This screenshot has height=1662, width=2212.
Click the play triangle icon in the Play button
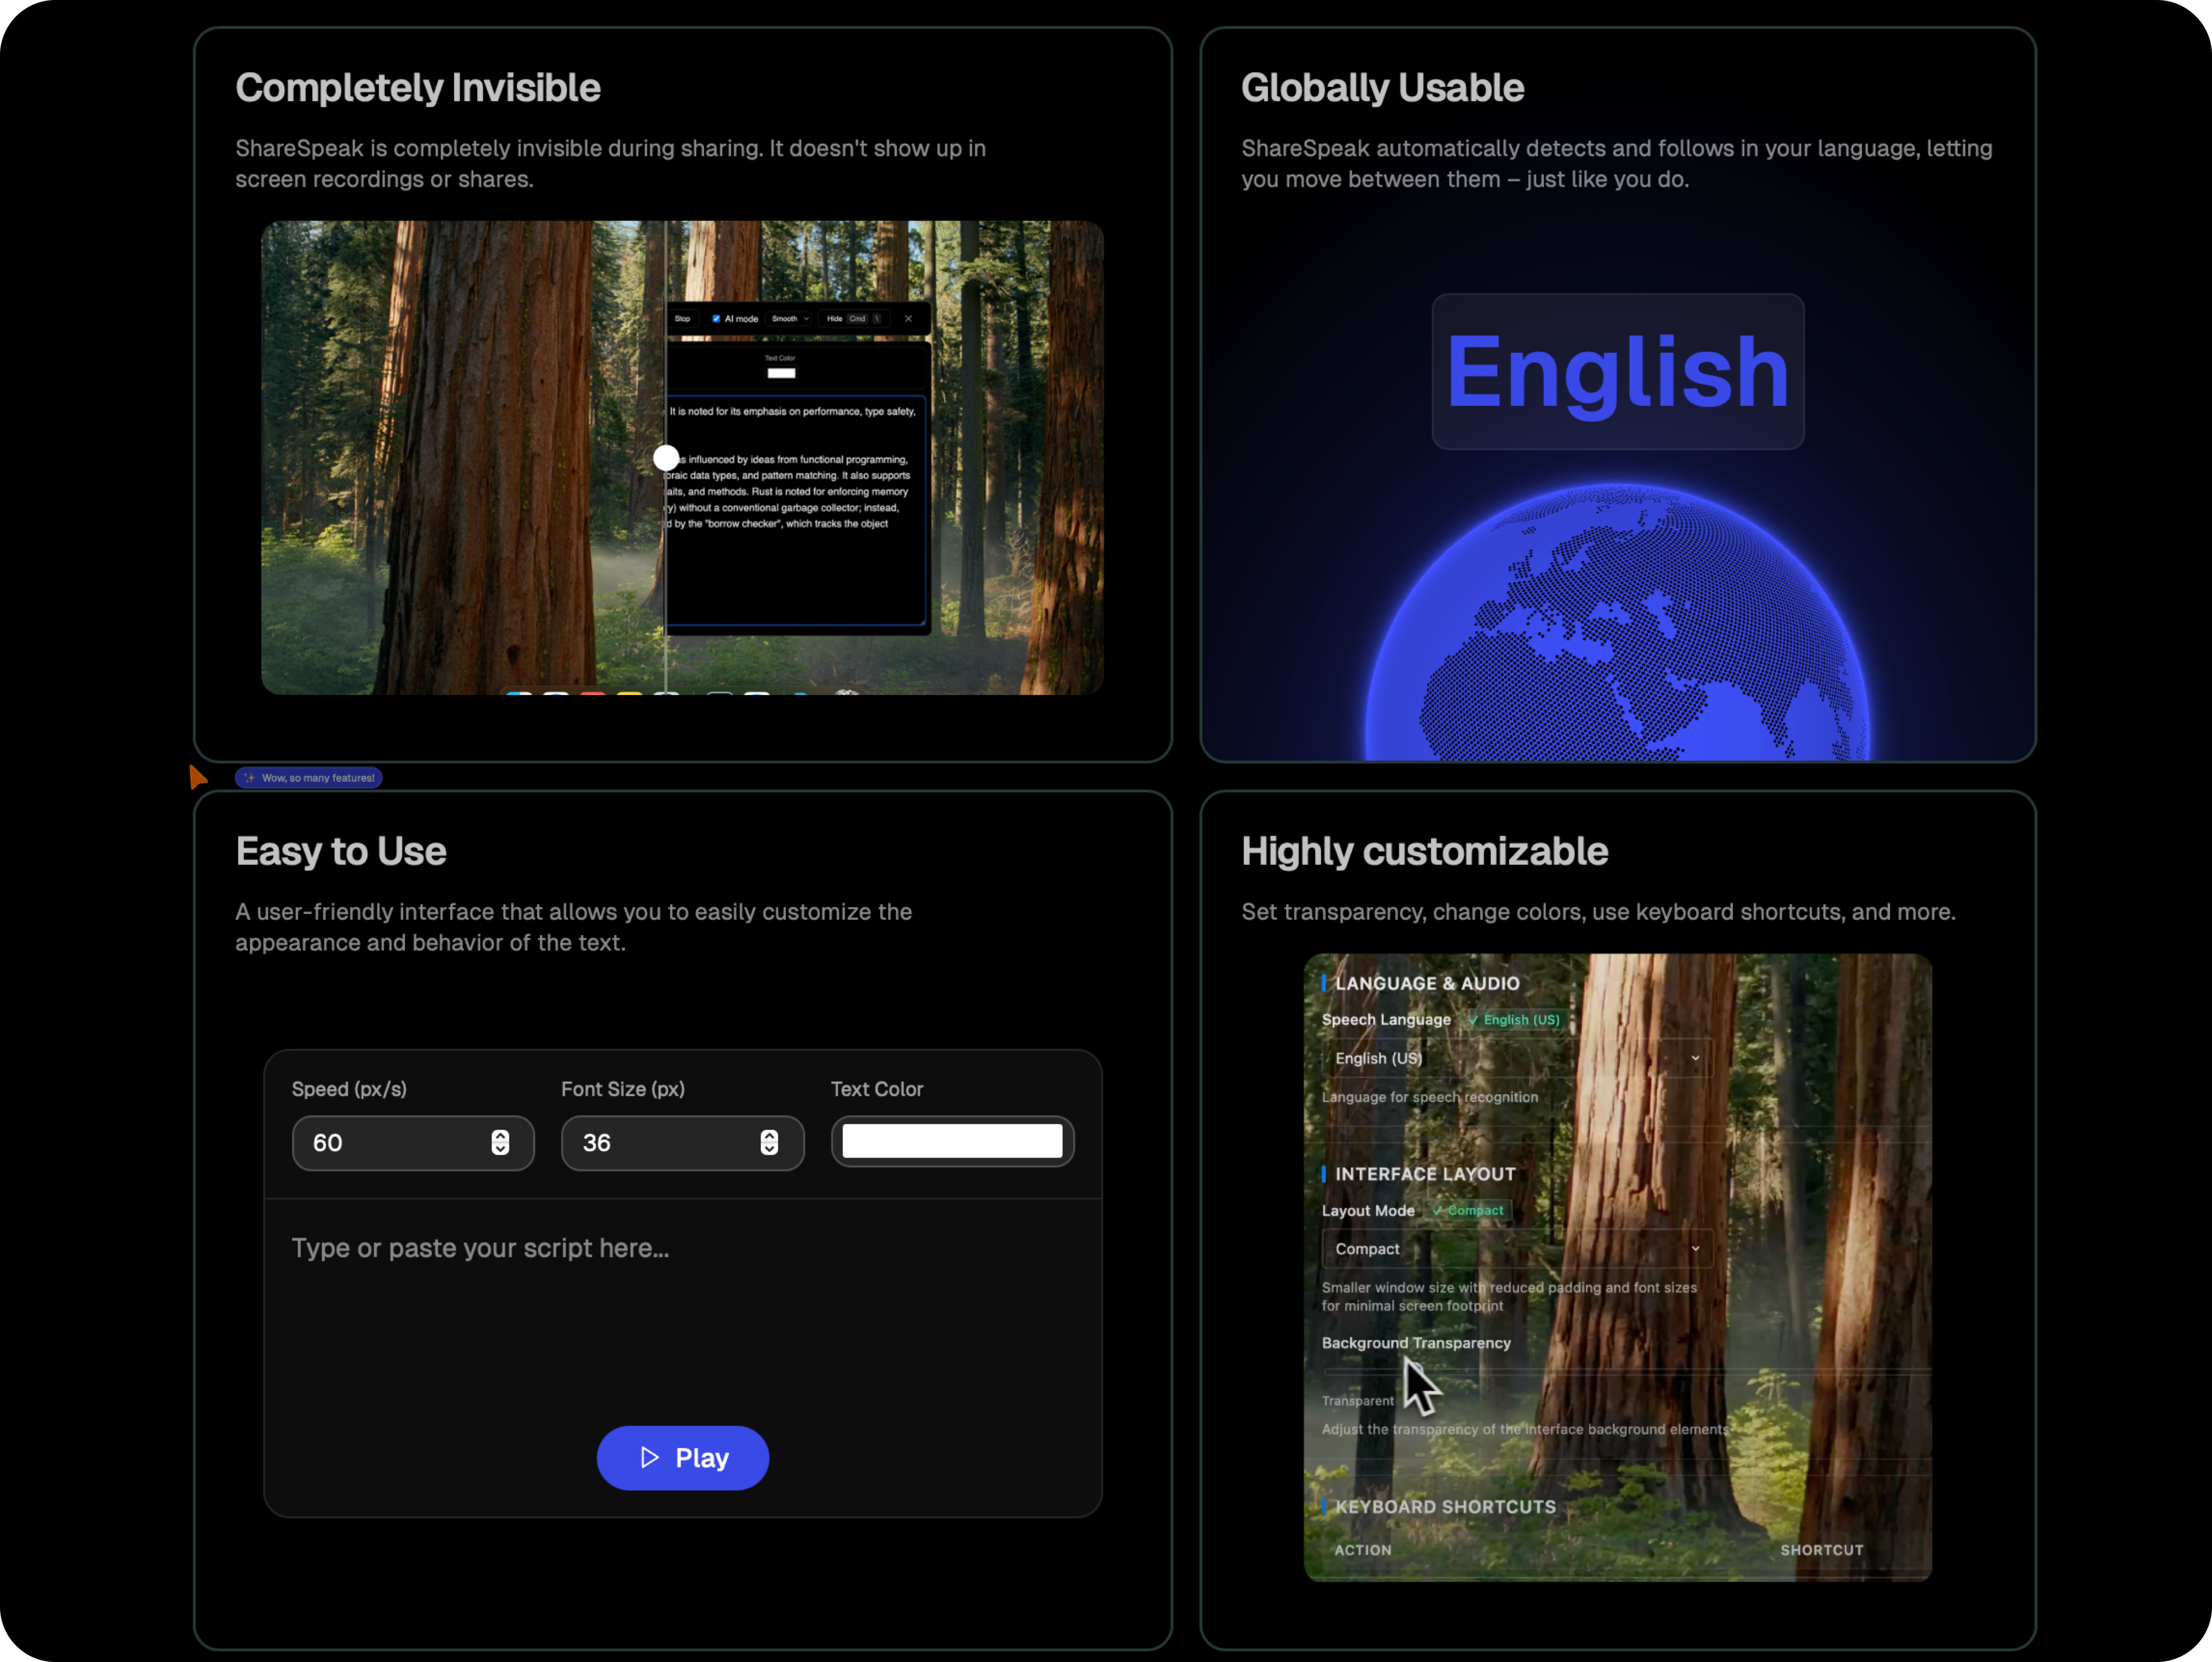coord(650,1457)
